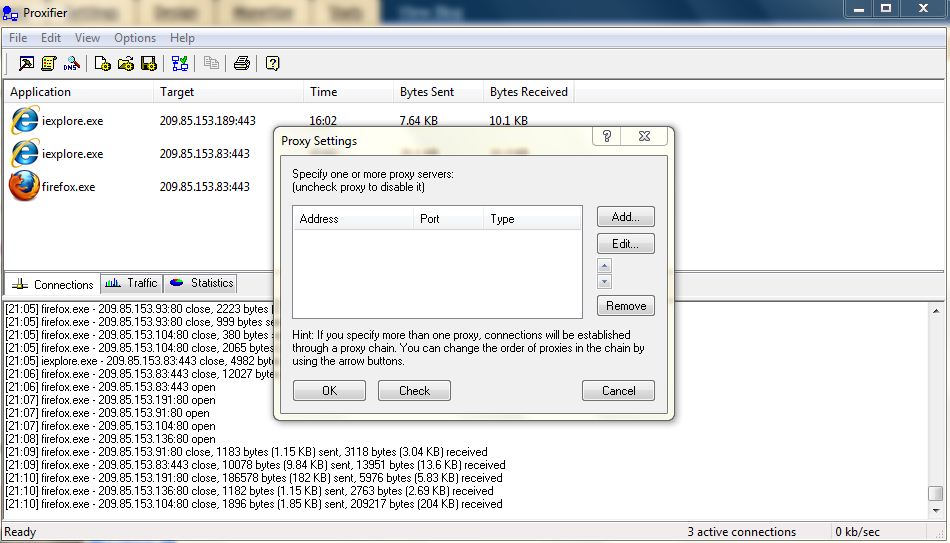Open the View menu
The height and width of the screenshot is (543, 950).
pyautogui.click(x=87, y=38)
